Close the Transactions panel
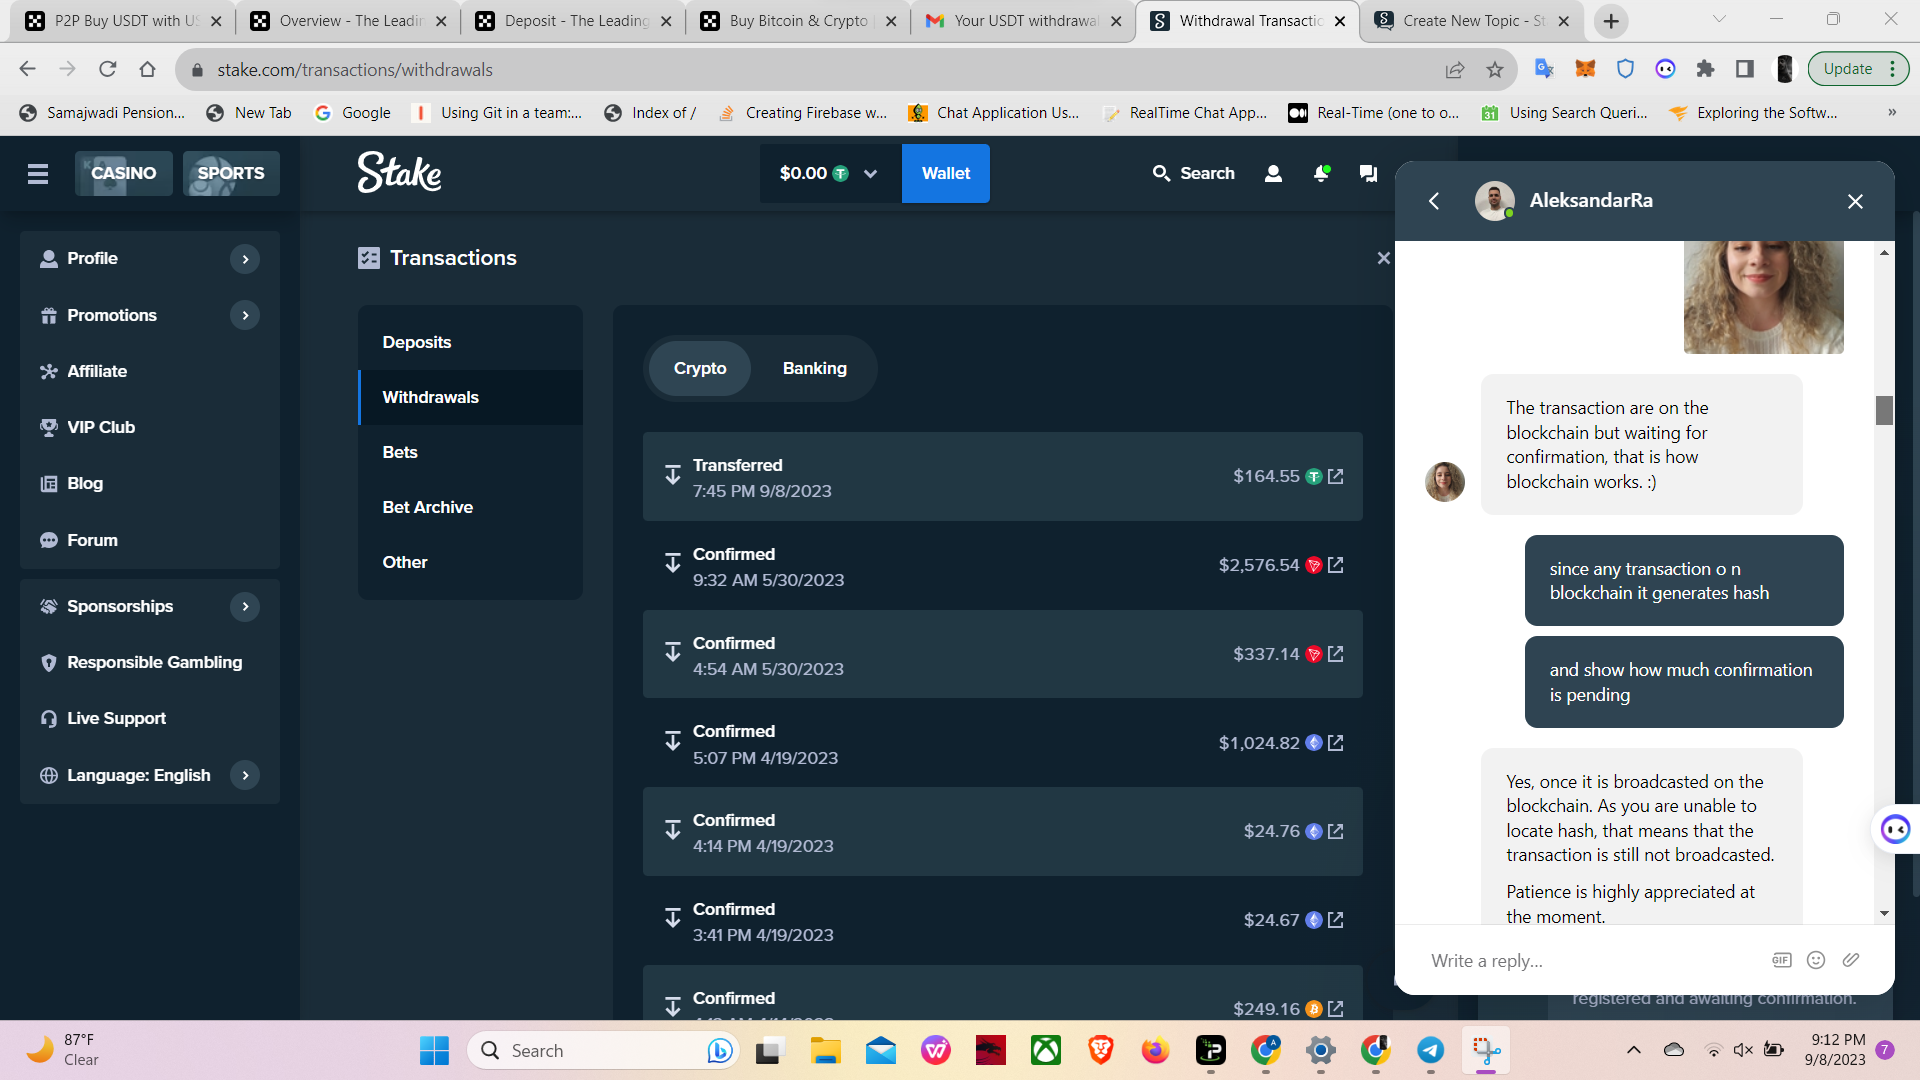This screenshot has width=1920, height=1080. 1383,258
